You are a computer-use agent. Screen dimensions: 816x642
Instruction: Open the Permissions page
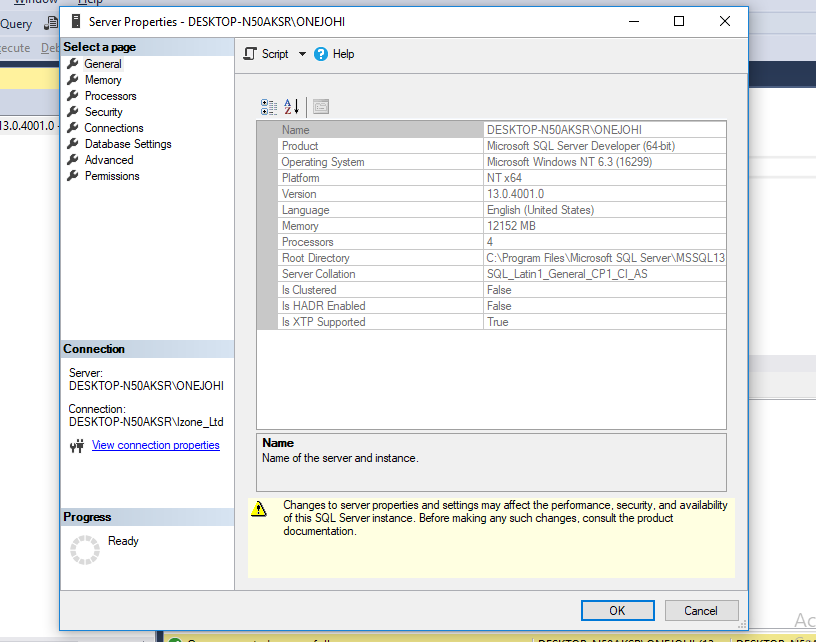click(x=112, y=176)
